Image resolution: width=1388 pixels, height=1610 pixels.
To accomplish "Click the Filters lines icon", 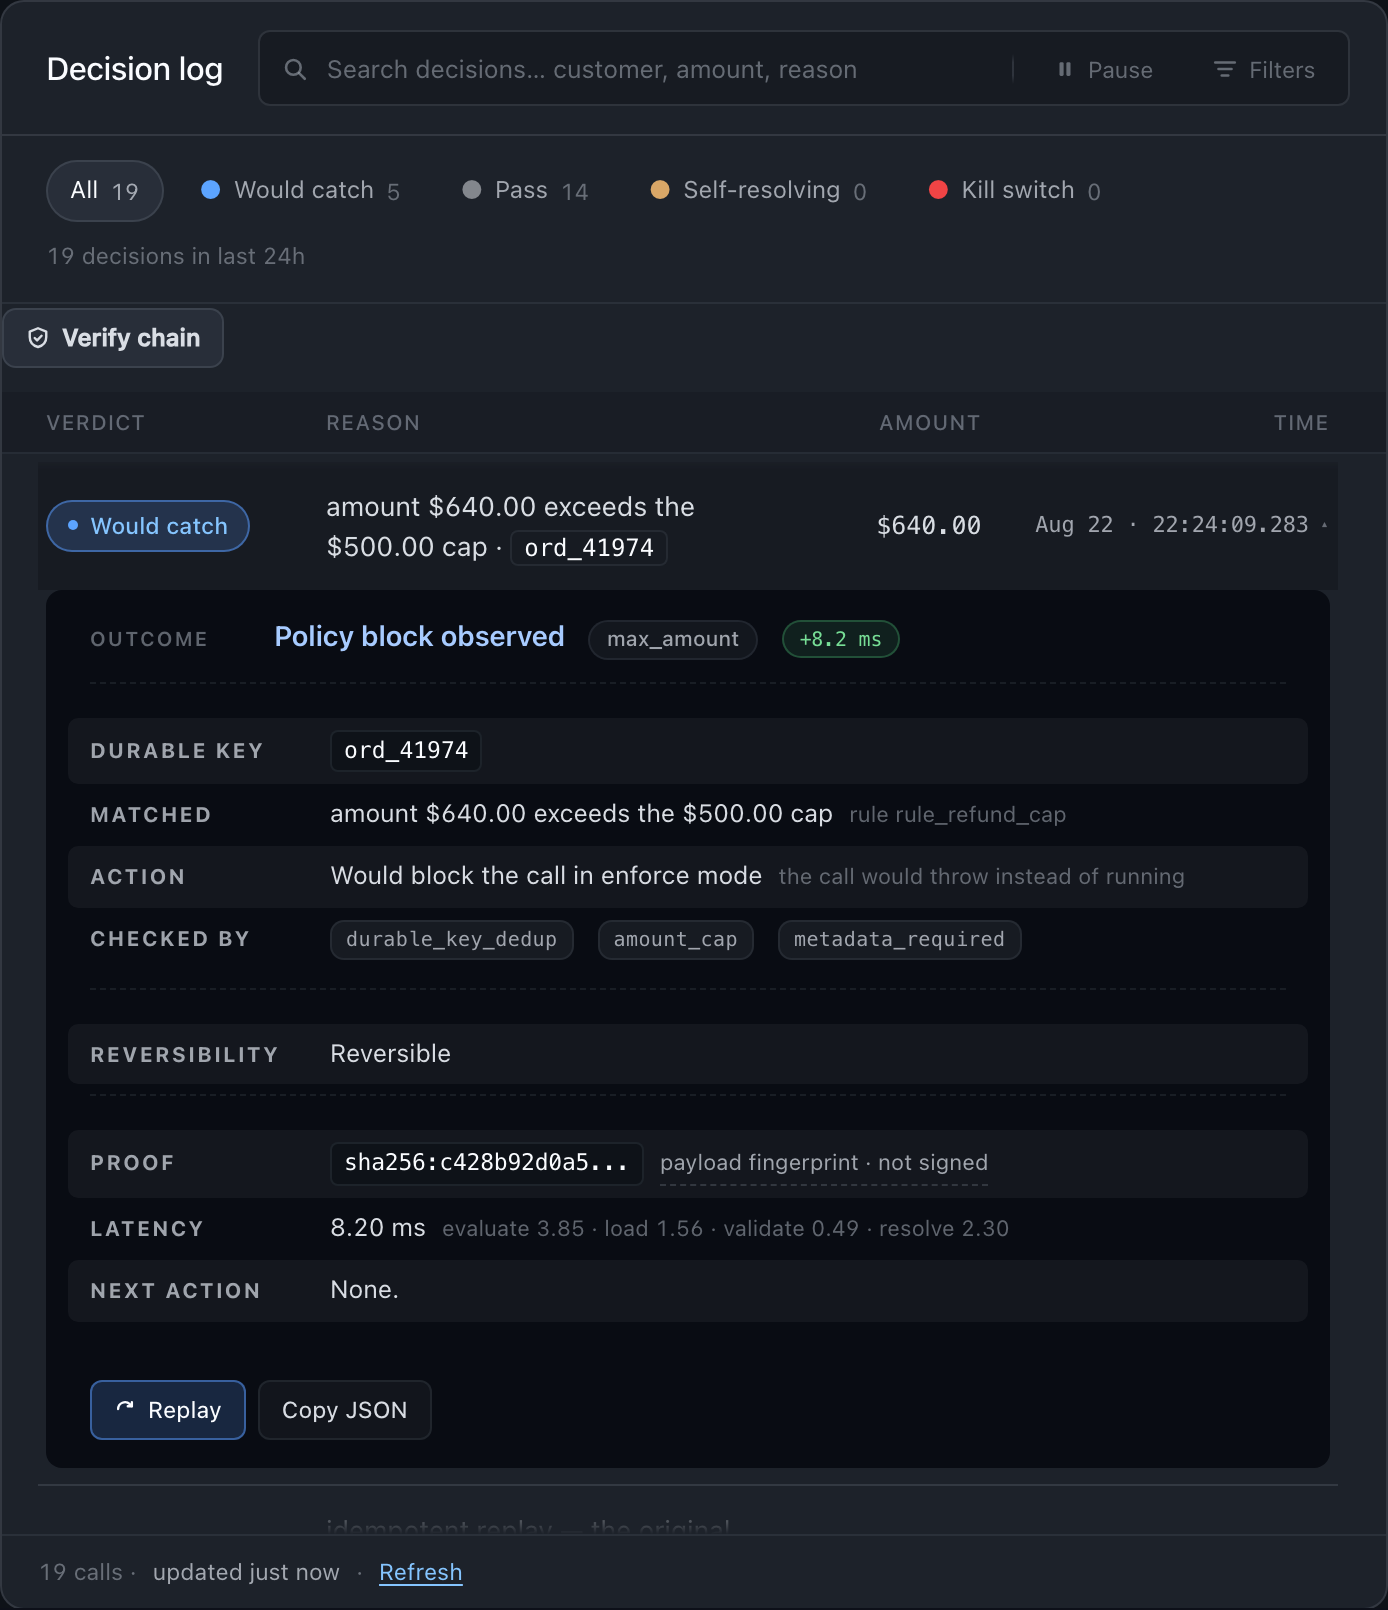I will click(x=1225, y=69).
